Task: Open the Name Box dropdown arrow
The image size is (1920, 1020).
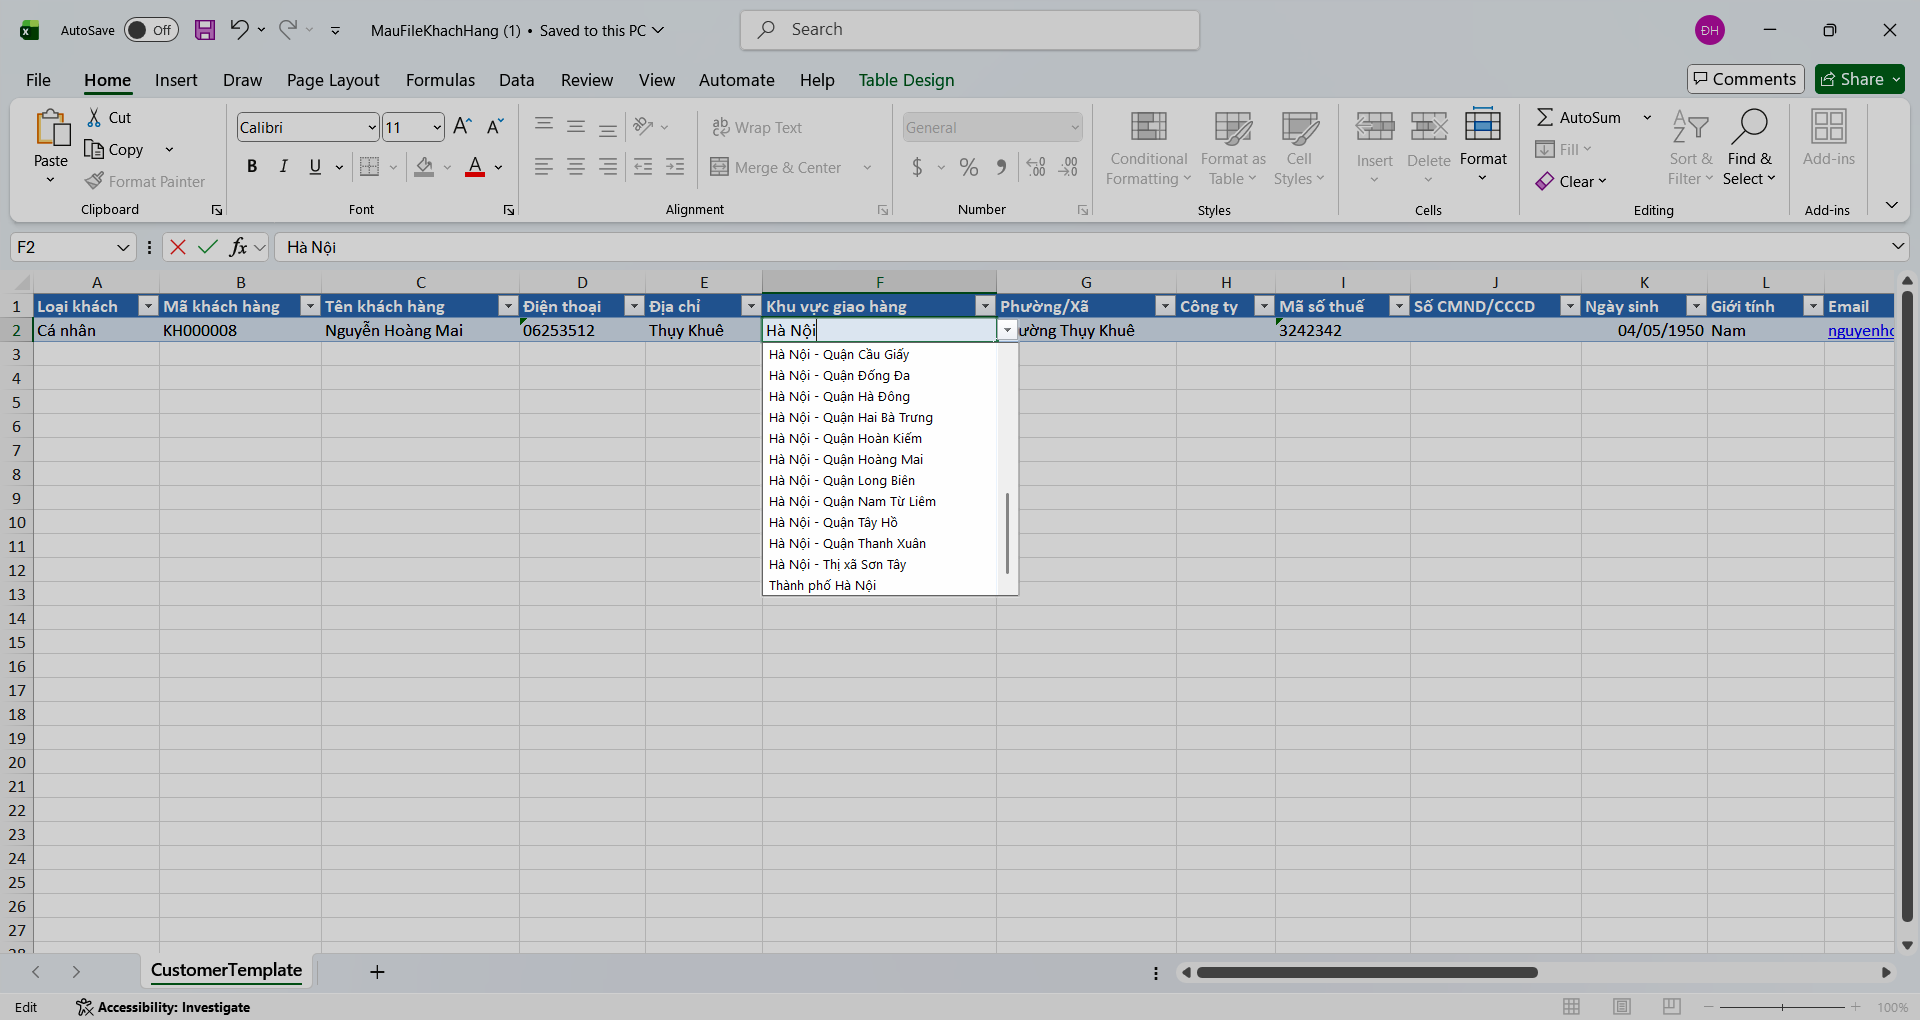Action: 123,247
